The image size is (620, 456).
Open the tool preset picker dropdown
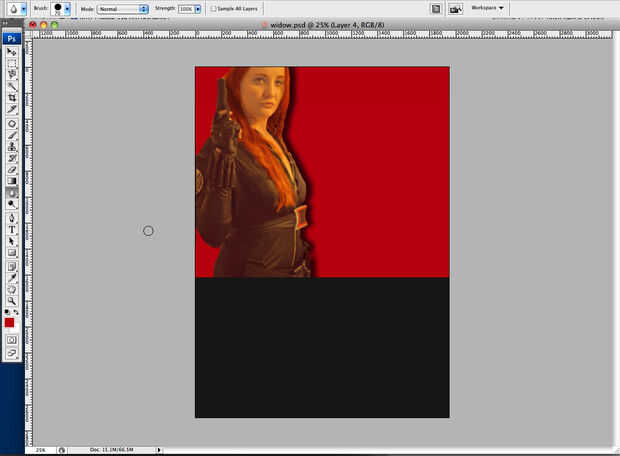[24, 8]
